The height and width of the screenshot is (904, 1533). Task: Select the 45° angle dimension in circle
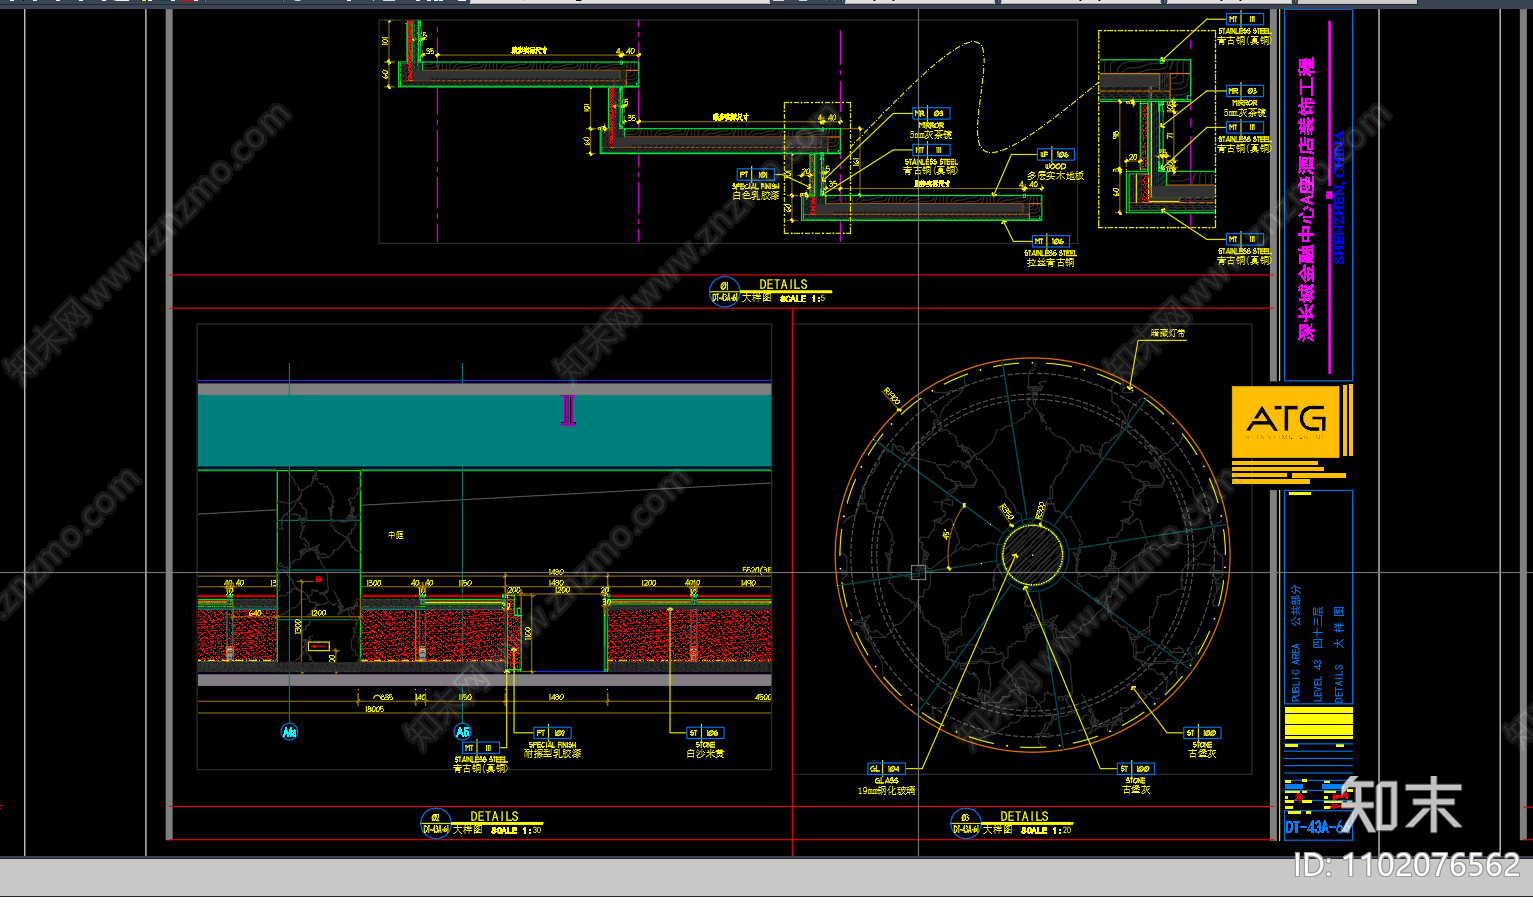[x=947, y=536]
